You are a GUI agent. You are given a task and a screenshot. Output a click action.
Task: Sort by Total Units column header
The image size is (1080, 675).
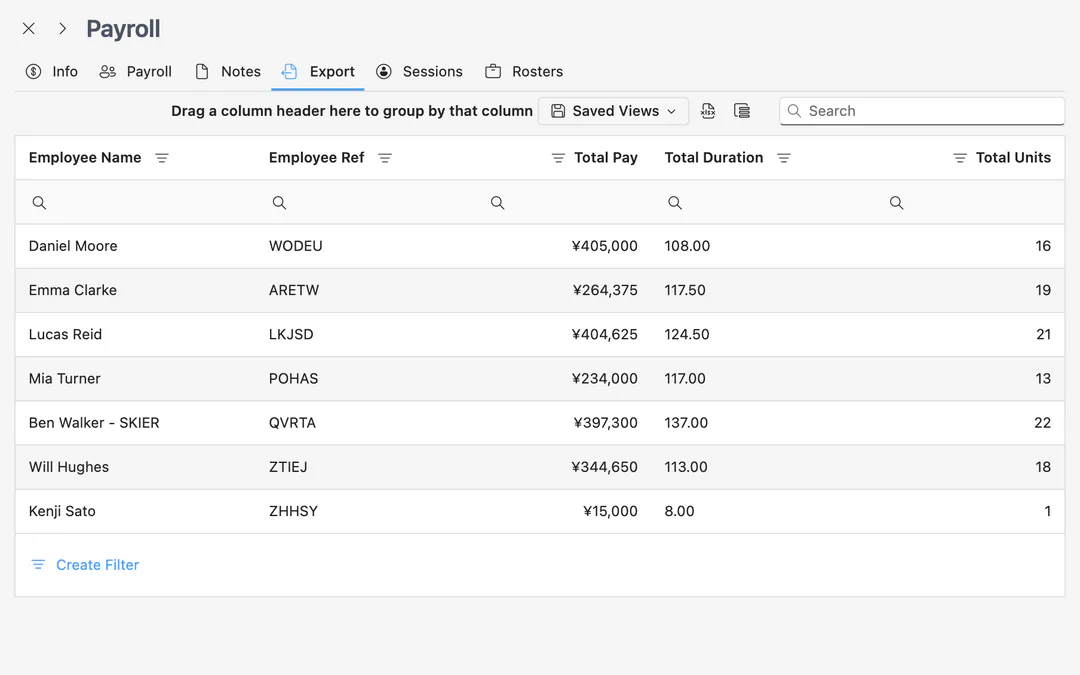(1013, 158)
